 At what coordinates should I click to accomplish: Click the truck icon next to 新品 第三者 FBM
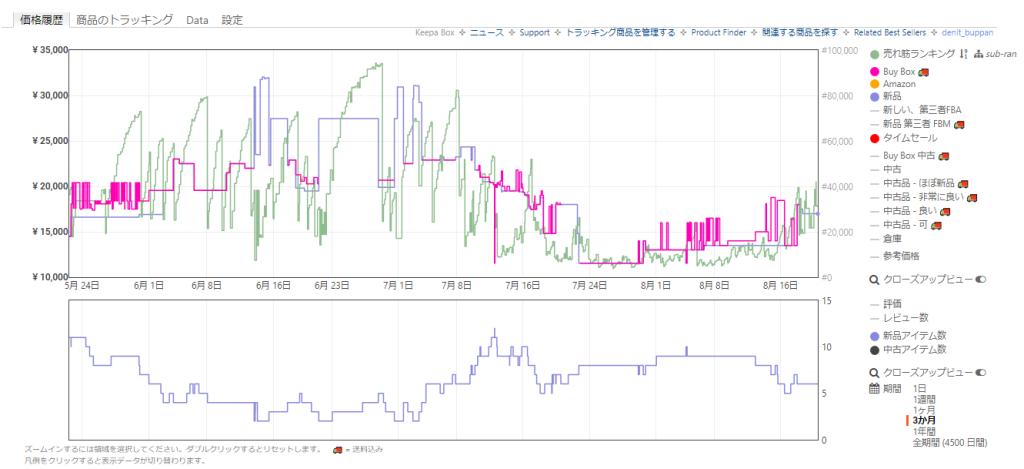[x=958, y=124]
